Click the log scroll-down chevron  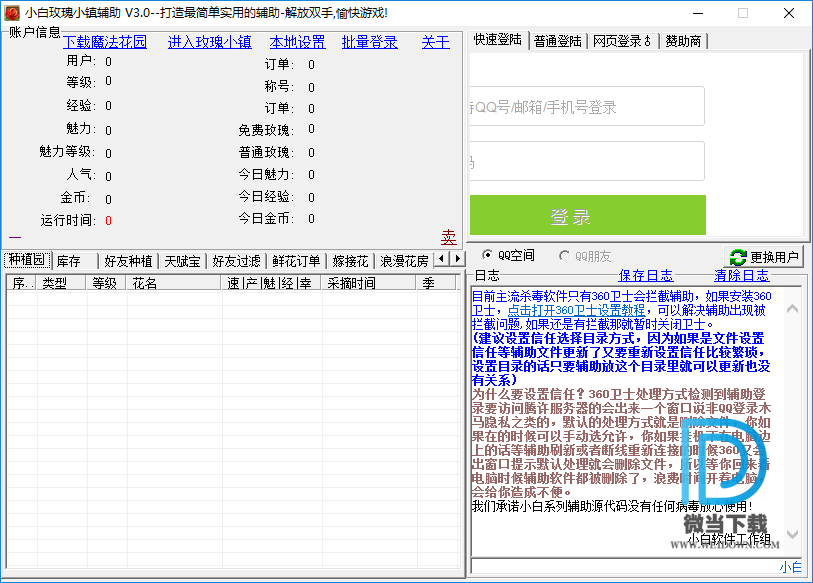[792, 534]
